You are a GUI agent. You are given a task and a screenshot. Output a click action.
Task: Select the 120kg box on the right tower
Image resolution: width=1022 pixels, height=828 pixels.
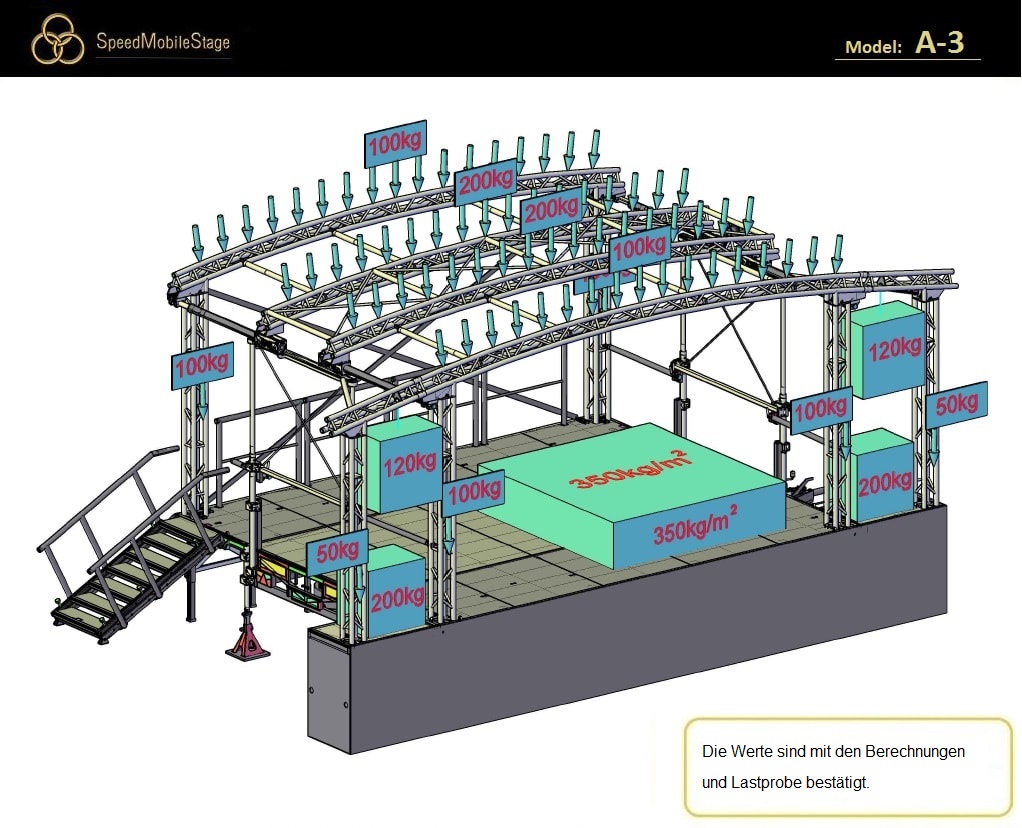pos(888,349)
